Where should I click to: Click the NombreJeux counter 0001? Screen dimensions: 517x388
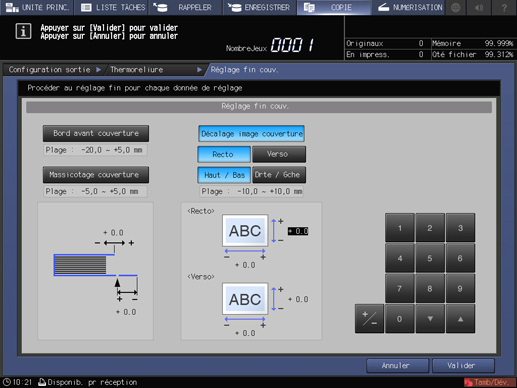(292, 45)
